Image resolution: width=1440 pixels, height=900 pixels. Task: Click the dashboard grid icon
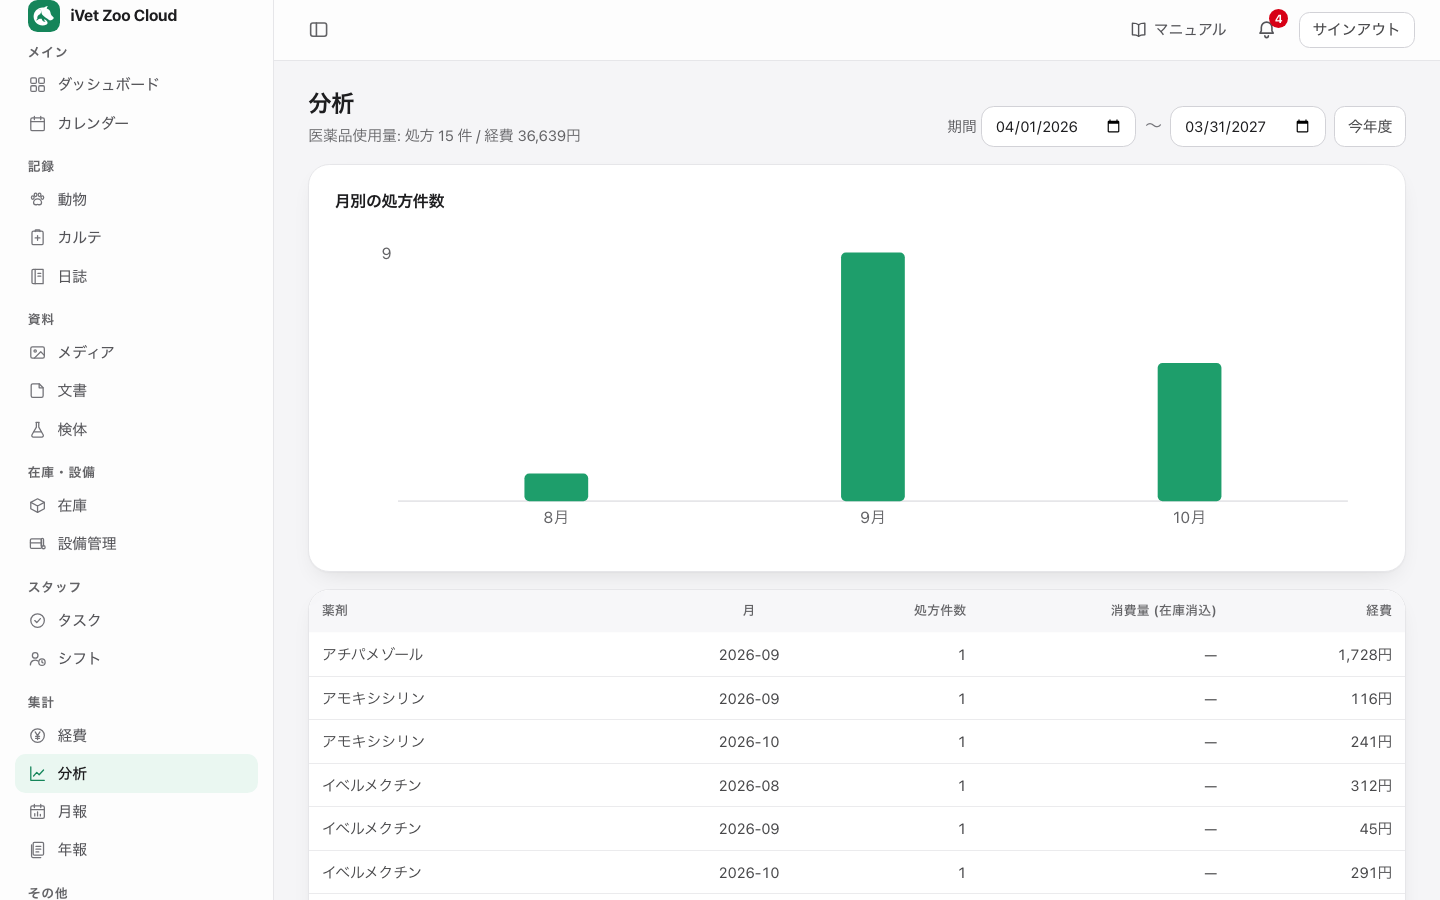(x=38, y=85)
